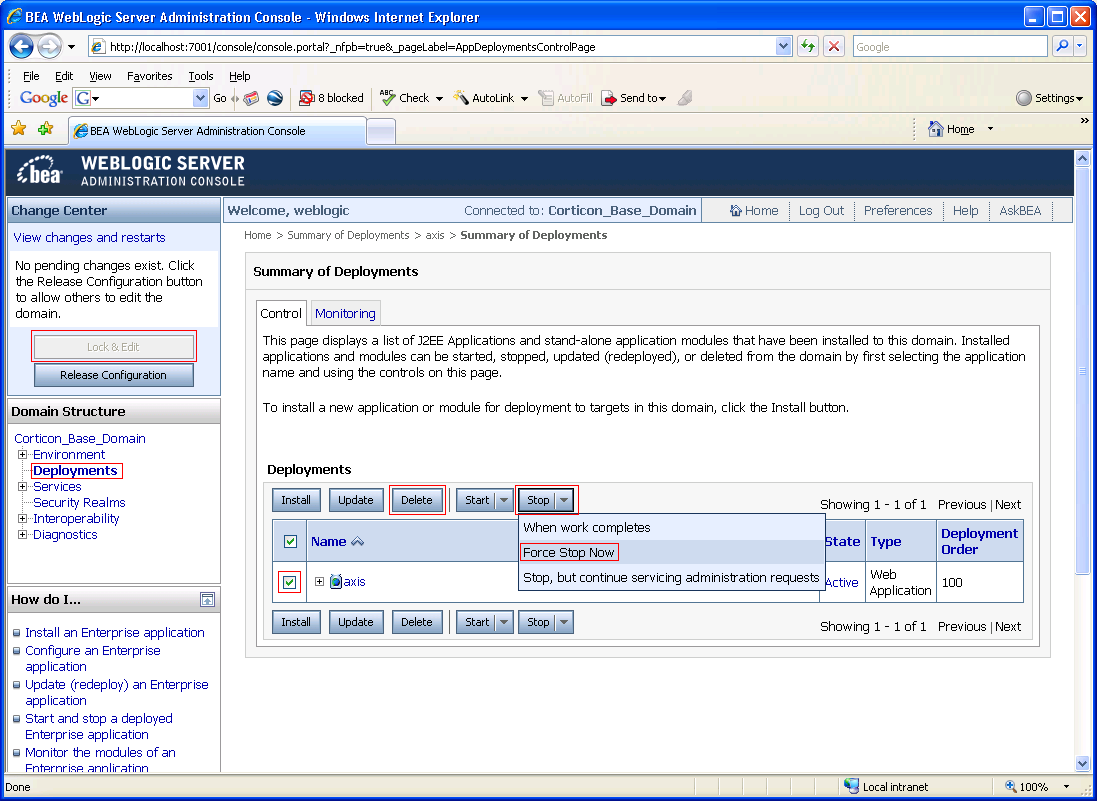Click the Refresh page icon
Image resolution: width=1099 pixels, height=804 pixels.
click(808, 46)
